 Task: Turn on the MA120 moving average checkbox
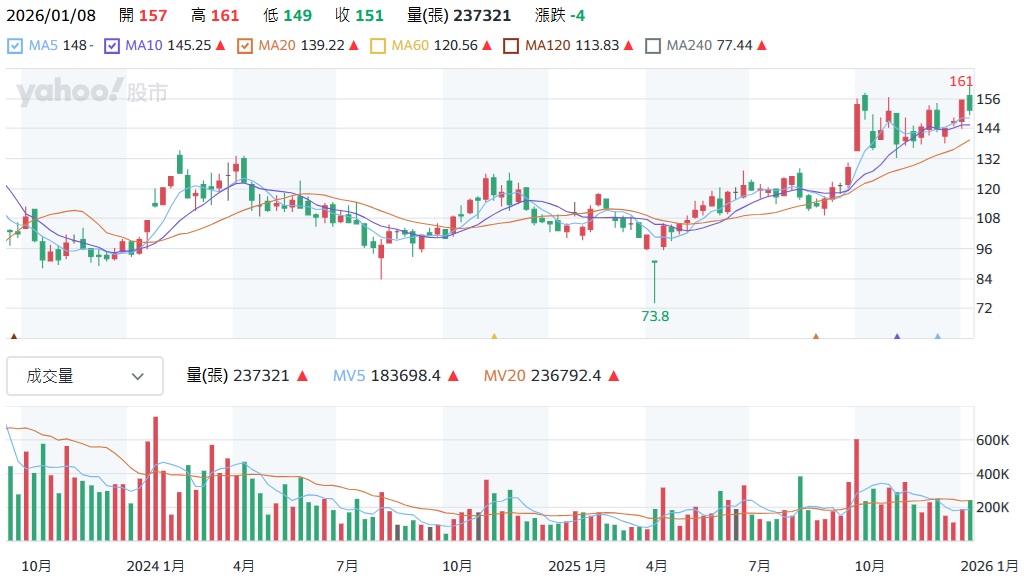coord(511,46)
